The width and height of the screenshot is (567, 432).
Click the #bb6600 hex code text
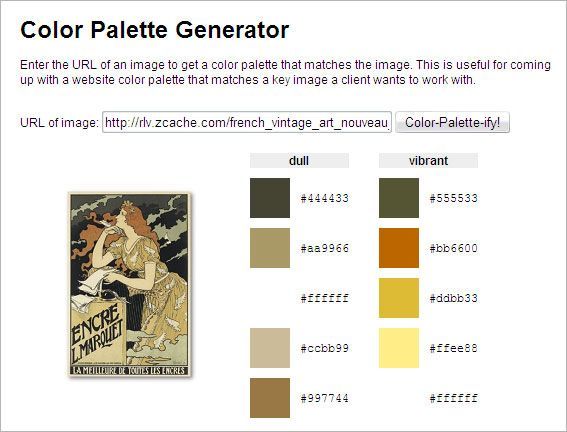454,248
